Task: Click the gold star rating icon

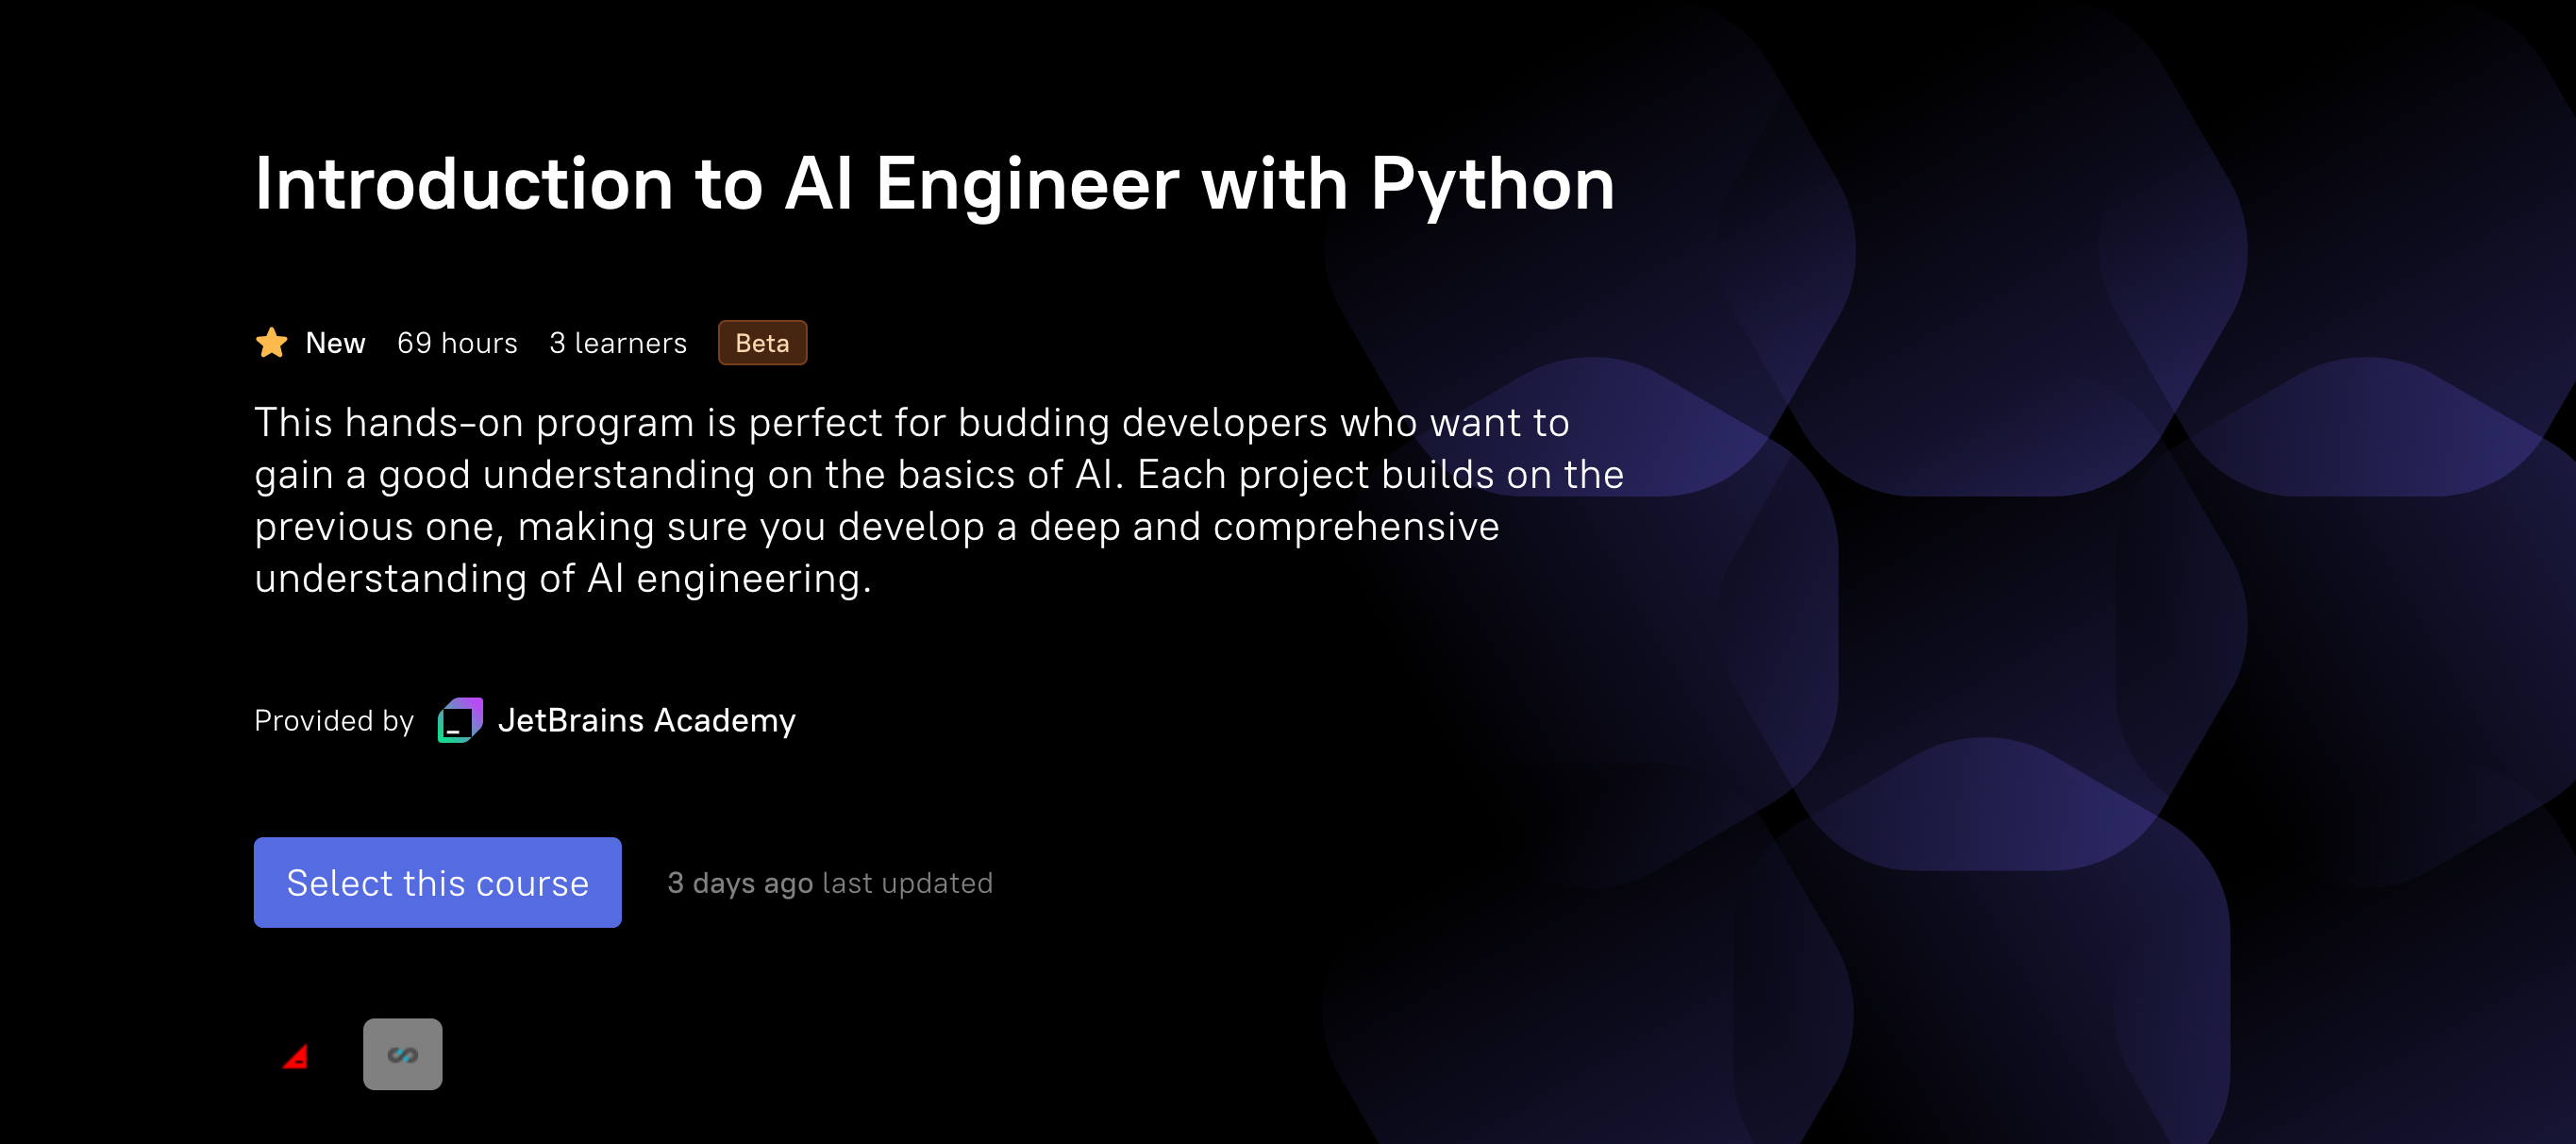Action: click(271, 343)
